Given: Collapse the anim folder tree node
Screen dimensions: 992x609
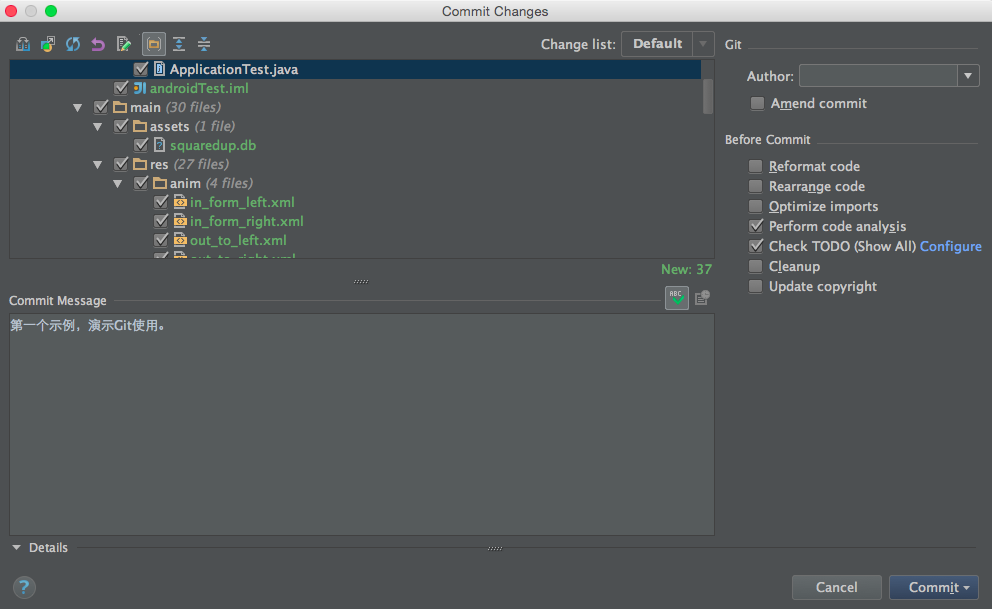Looking at the screenshot, I should click(x=118, y=183).
